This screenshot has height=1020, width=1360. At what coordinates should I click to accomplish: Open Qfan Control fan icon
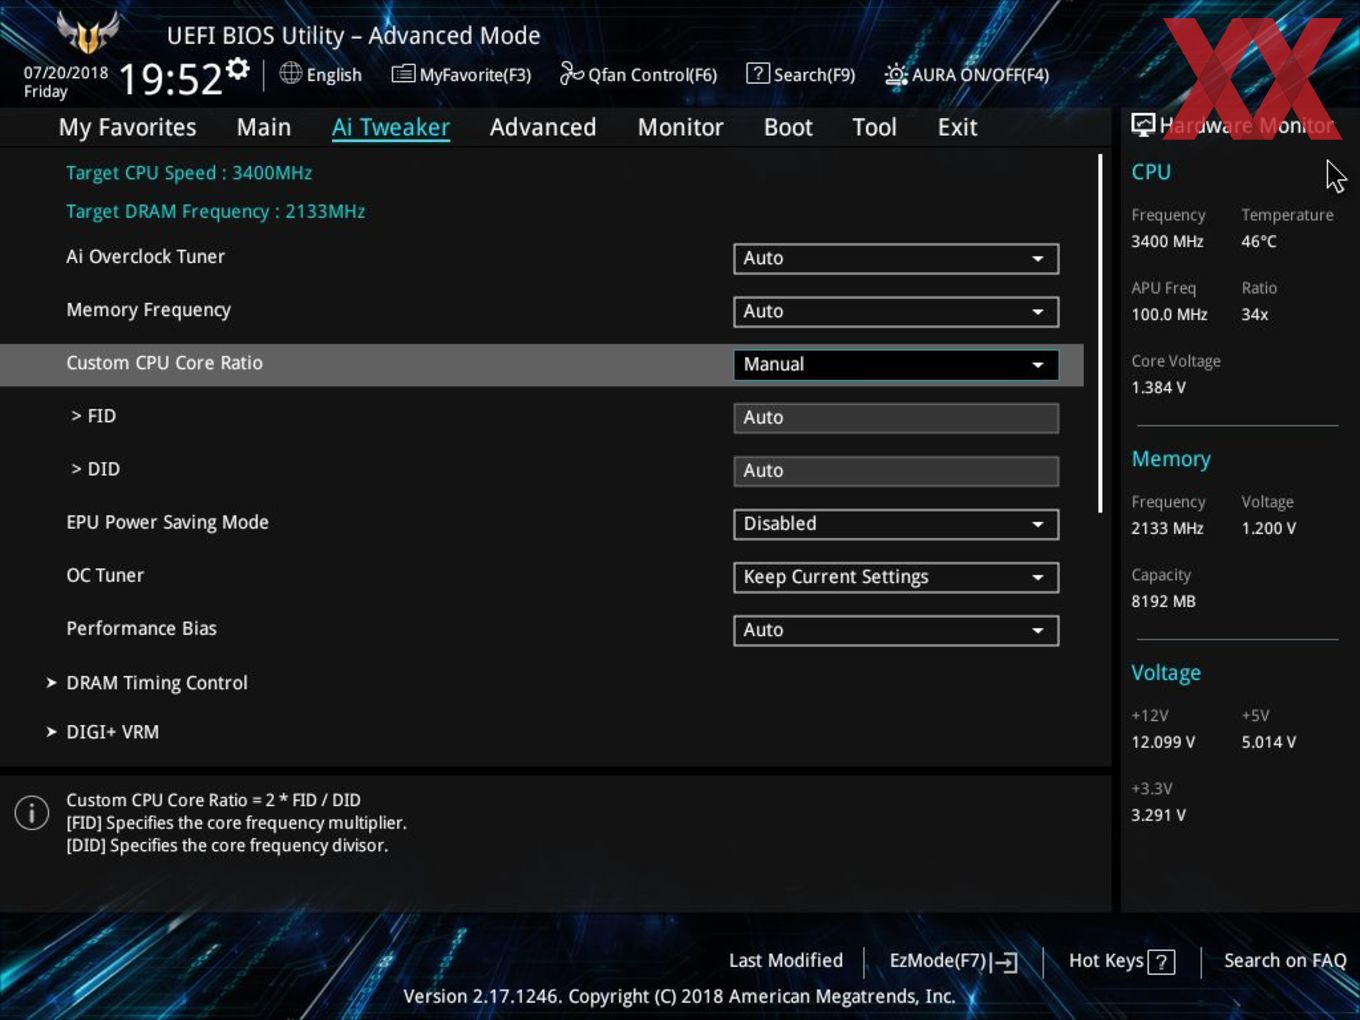571,73
